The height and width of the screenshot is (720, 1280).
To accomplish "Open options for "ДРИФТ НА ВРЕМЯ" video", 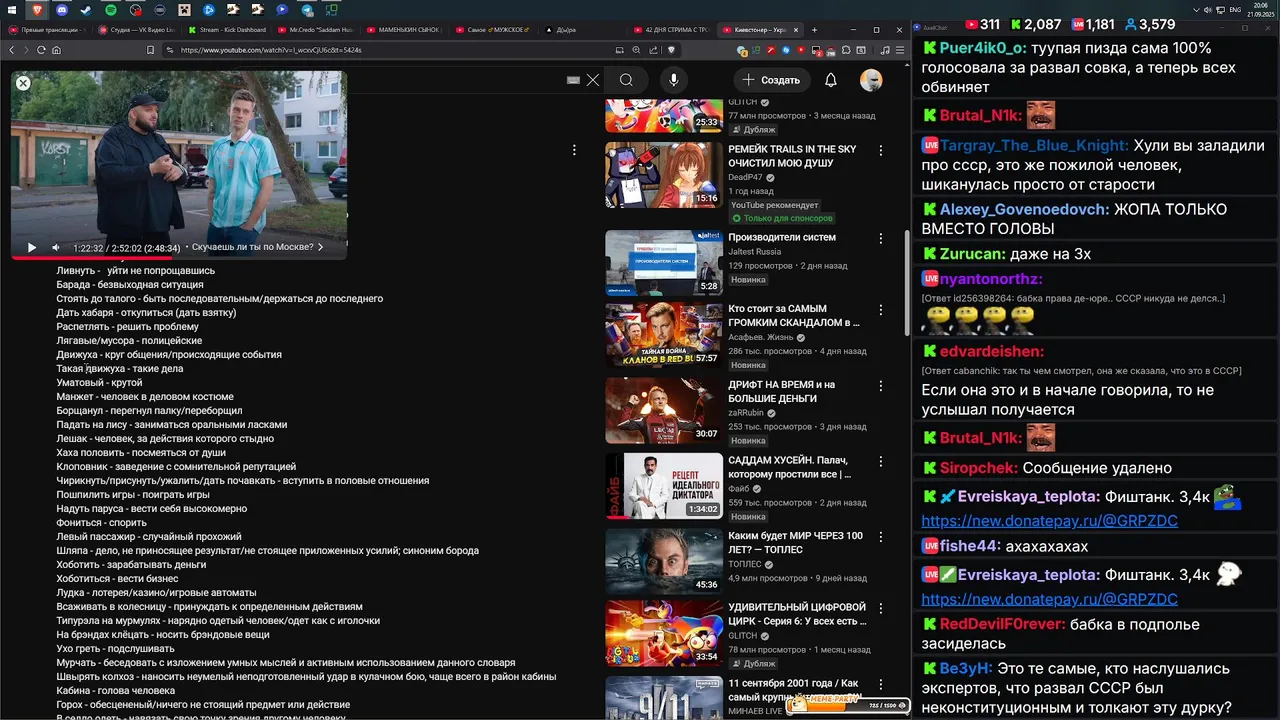I will click(x=881, y=385).
